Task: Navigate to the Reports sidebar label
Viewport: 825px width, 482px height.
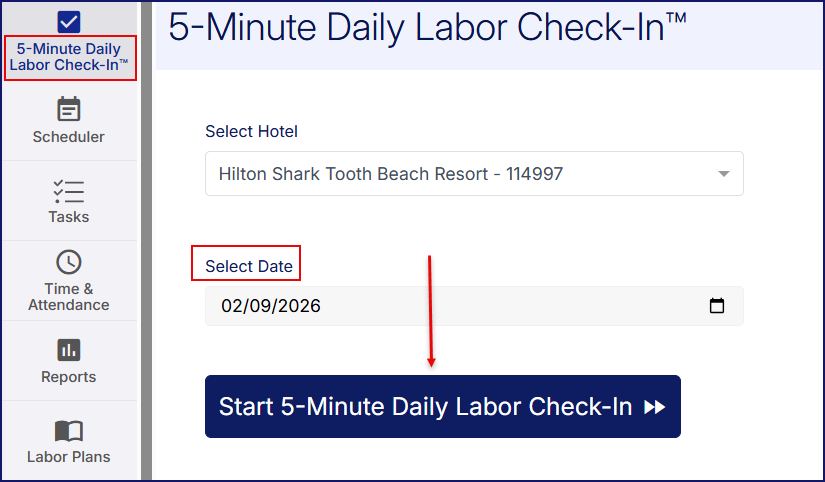Action: point(68,377)
